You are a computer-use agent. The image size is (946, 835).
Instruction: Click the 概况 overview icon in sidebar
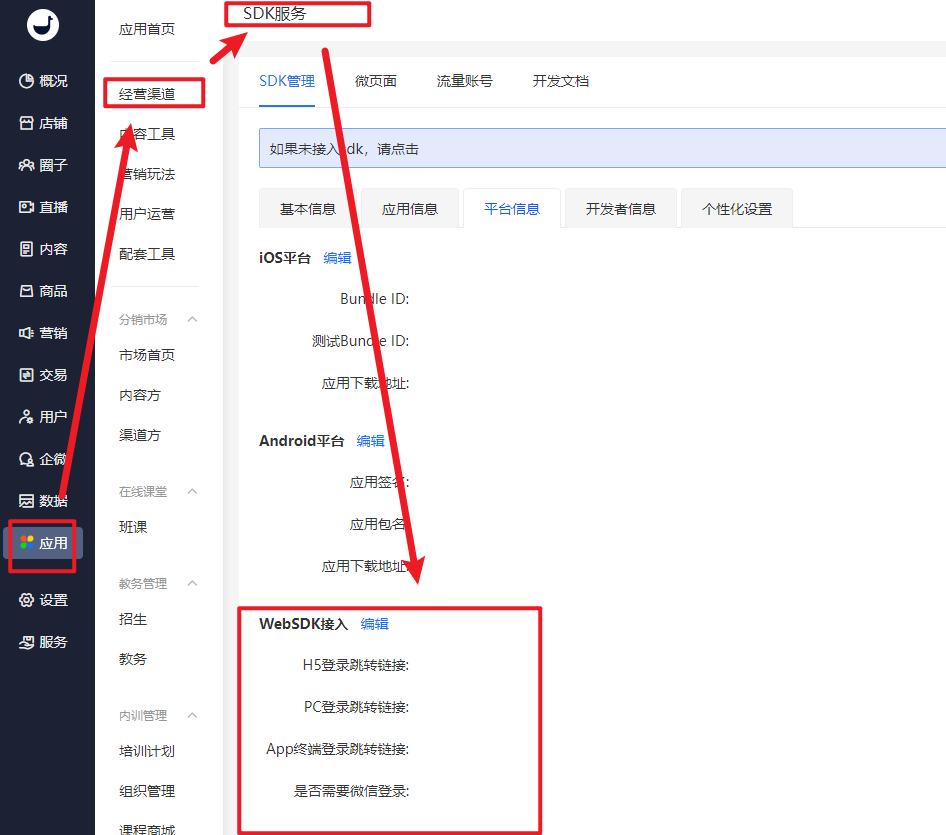(x=27, y=81)
